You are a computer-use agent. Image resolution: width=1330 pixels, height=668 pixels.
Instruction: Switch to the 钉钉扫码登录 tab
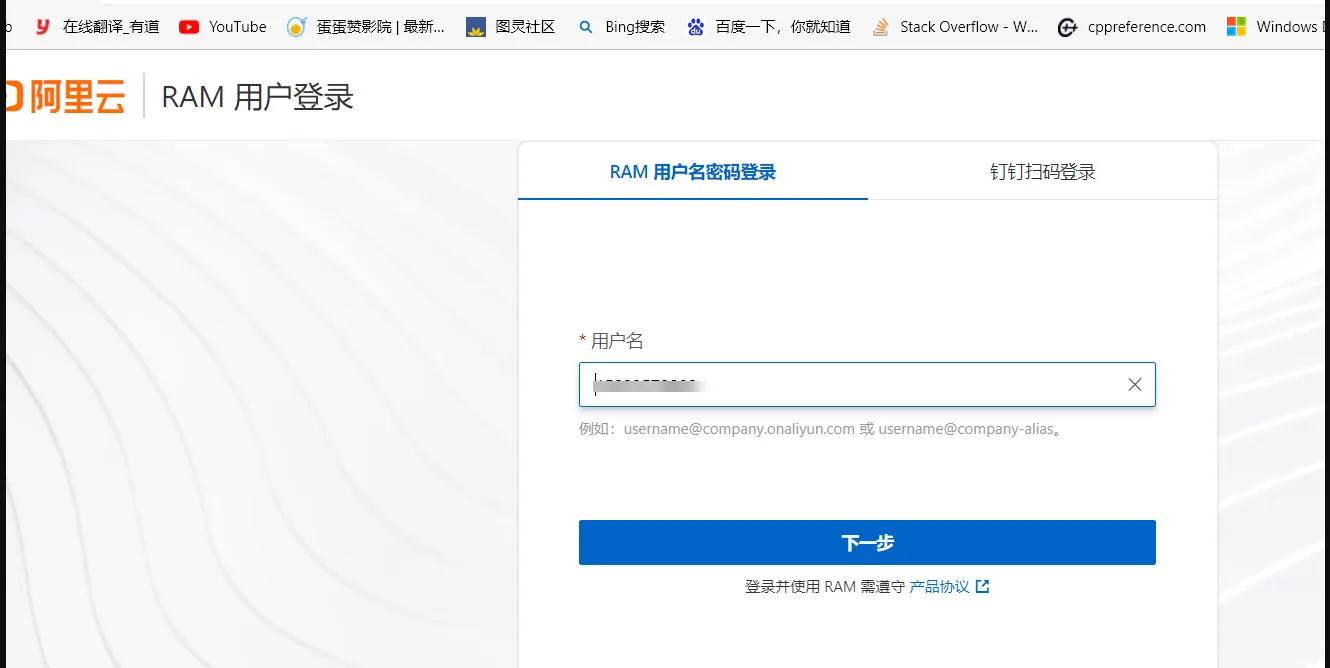click(1043, 172)
